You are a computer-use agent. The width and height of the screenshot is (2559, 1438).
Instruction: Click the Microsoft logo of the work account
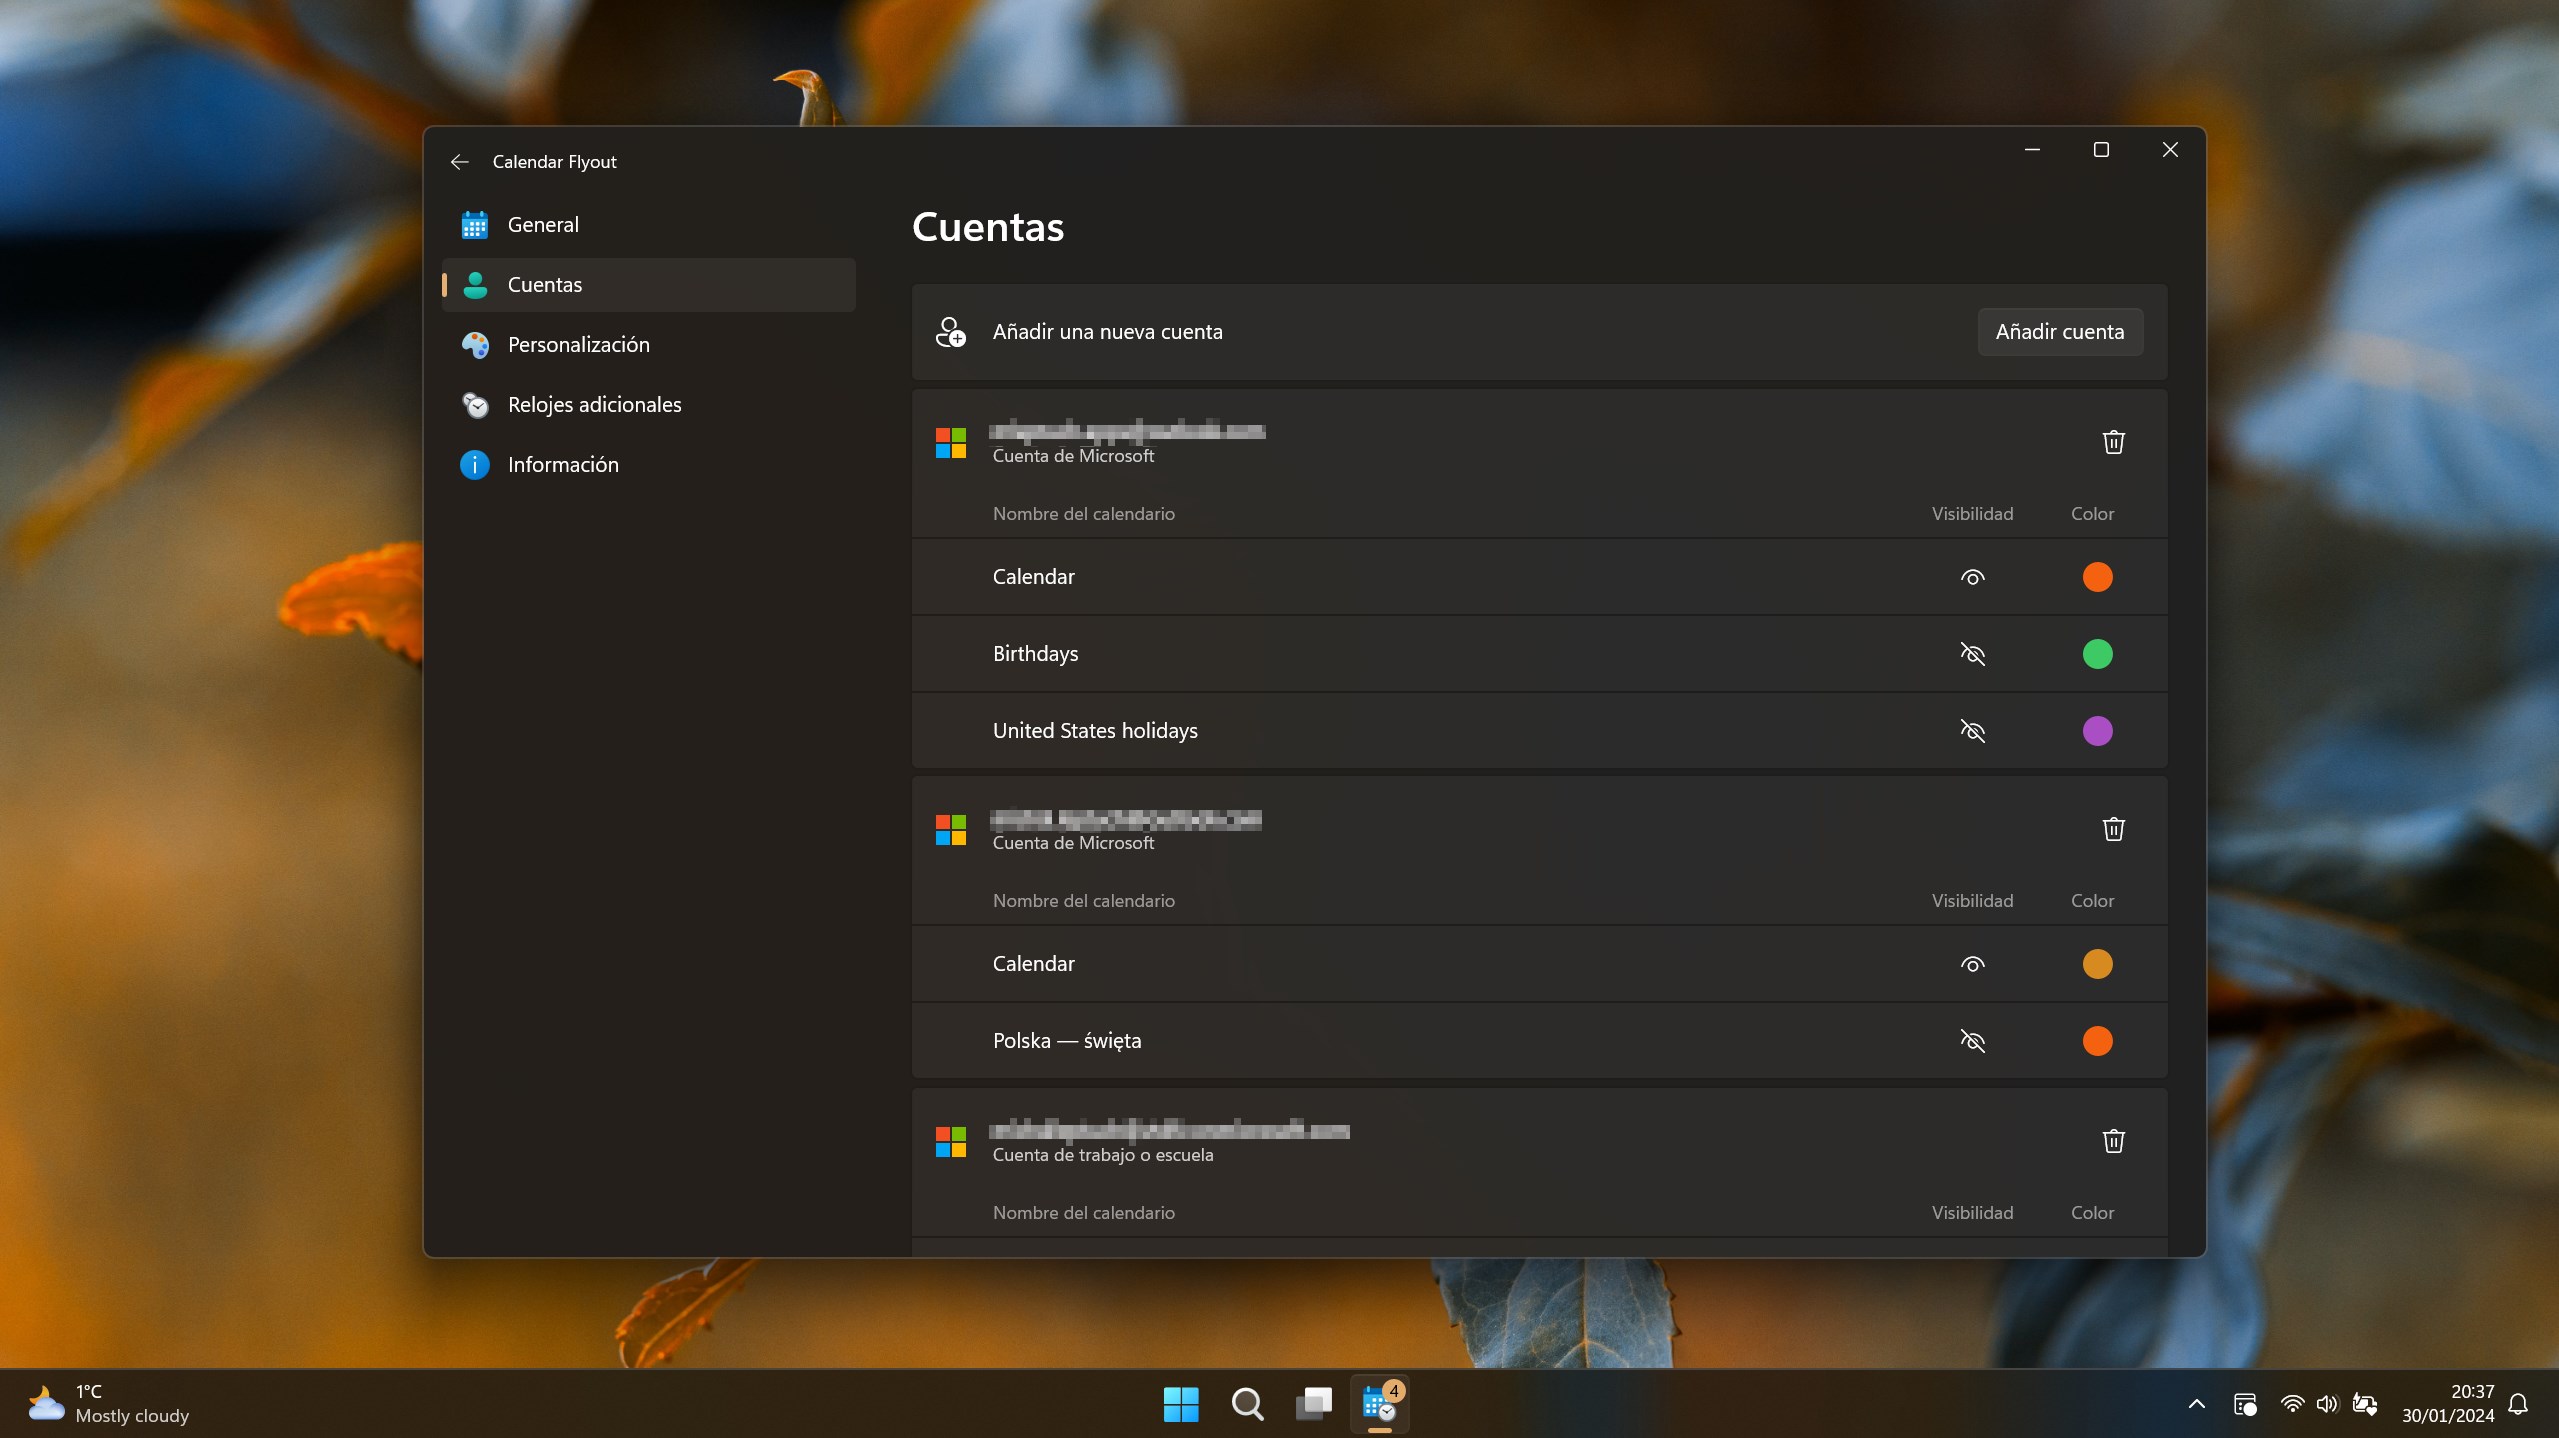coord(950,1142)
